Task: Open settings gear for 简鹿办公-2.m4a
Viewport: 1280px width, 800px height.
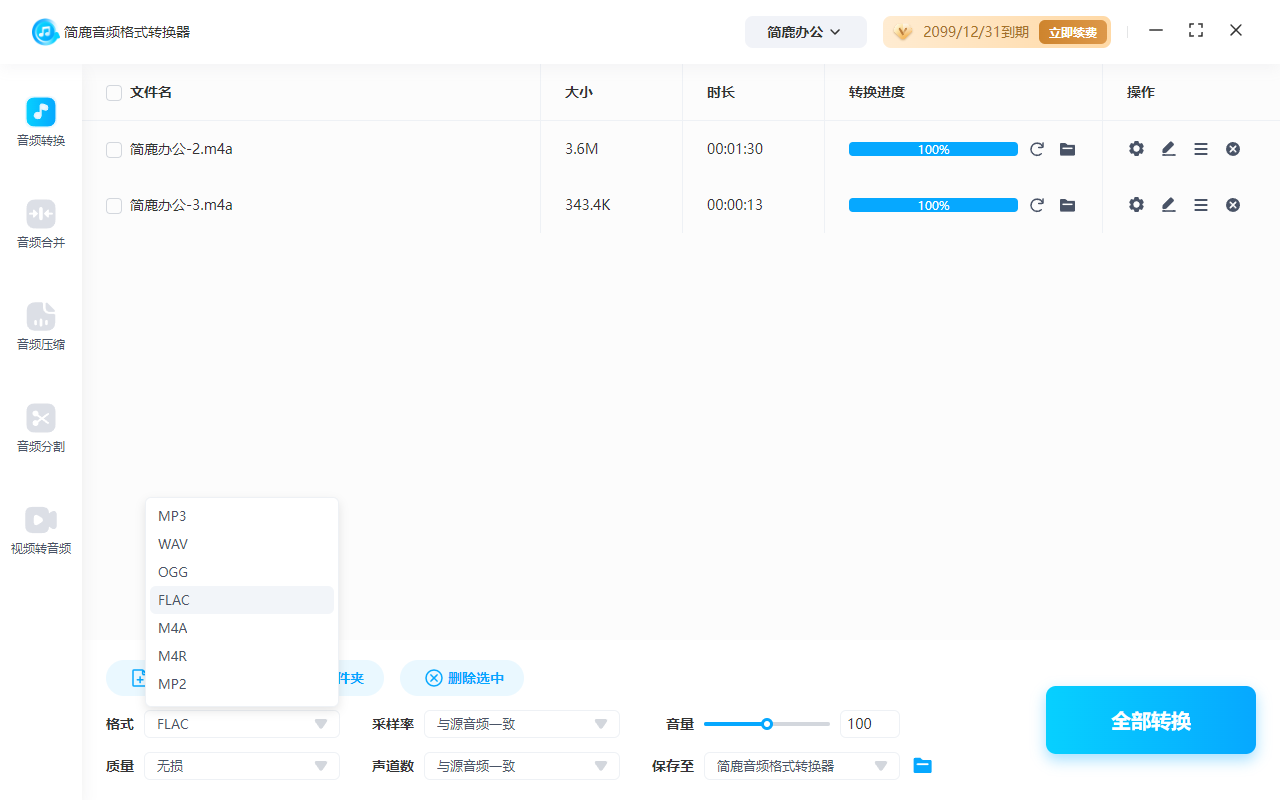Action: pos(1136,148)
